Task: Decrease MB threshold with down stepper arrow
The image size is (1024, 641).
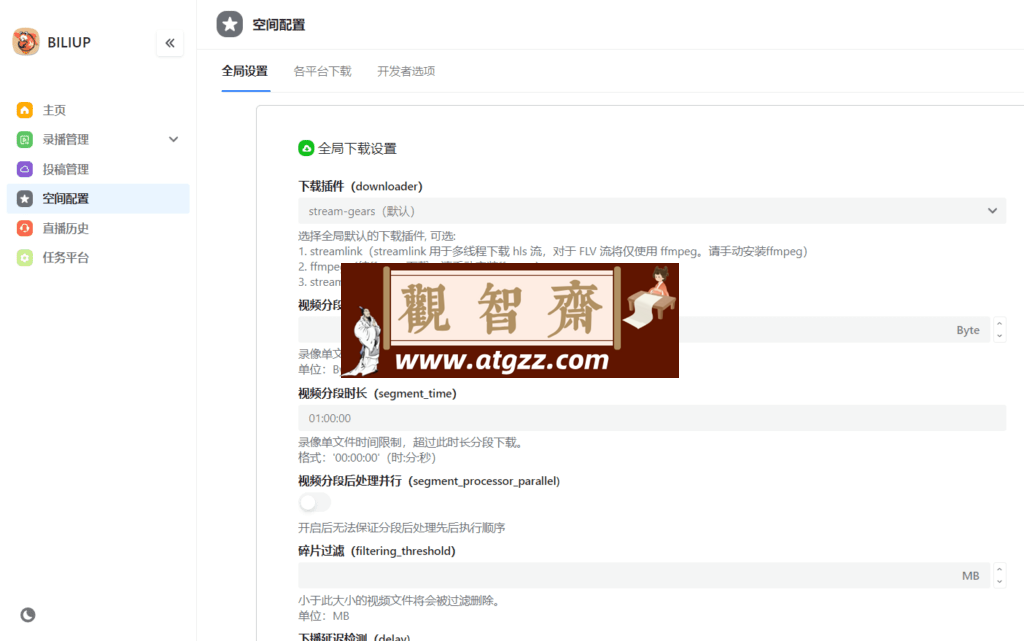Action: pyautogui.click(x=999, y=582)
